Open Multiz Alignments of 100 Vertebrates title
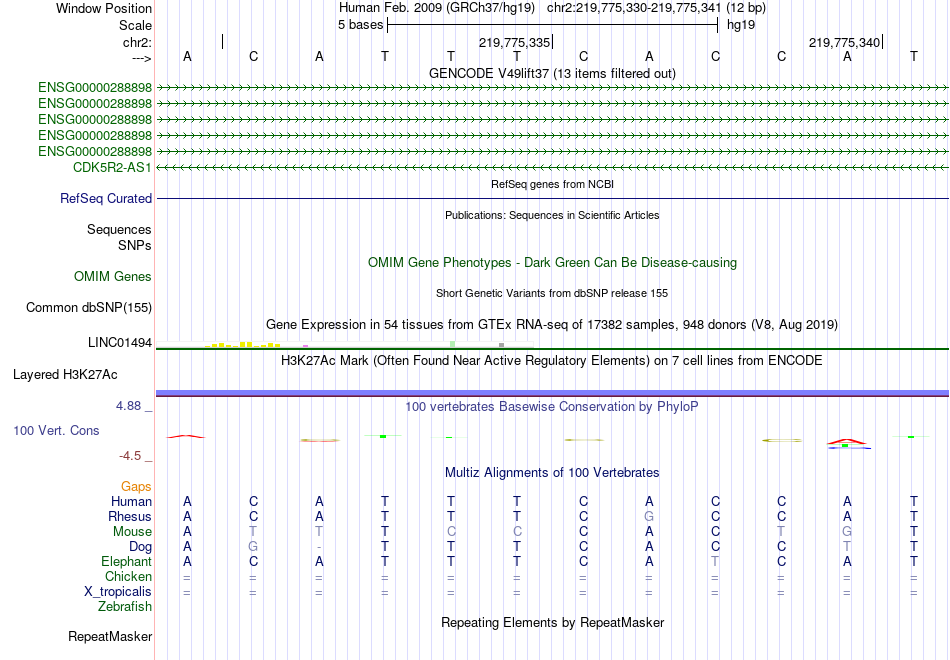The width and height of the screenshot is (950, 660). pos(552,473)
